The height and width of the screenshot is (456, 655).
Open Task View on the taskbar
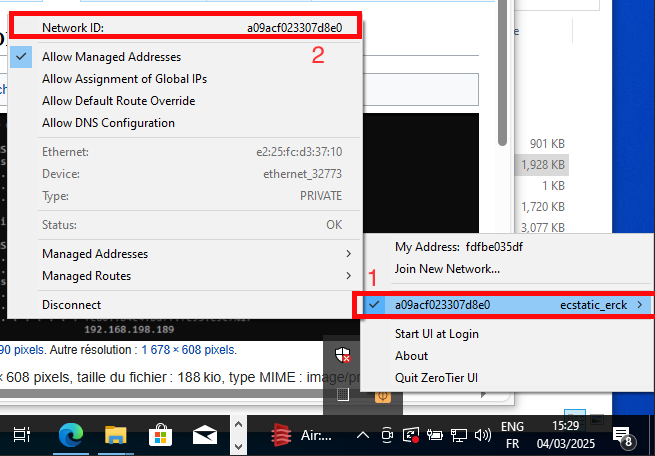[23, 435]
